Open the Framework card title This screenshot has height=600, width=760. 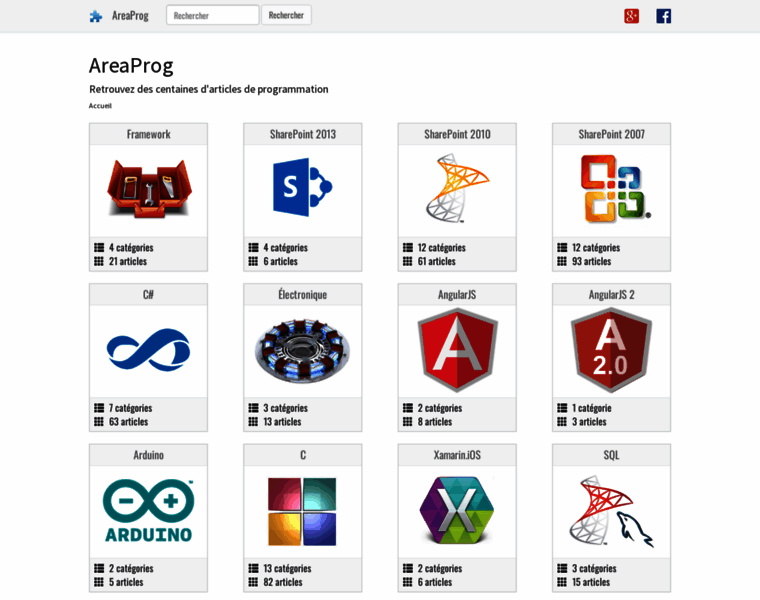point(148,134)
